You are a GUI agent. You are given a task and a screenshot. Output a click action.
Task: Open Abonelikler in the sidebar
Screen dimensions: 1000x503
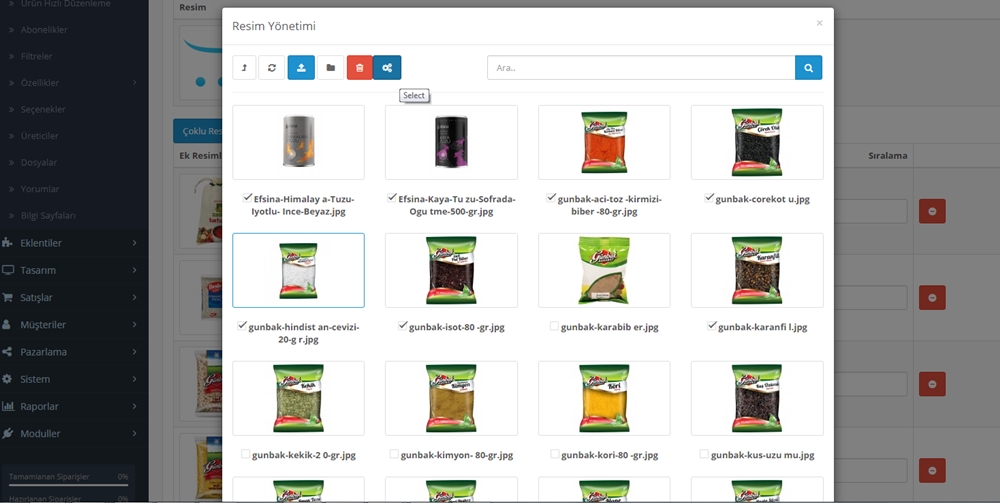click(x=44, y=30)
